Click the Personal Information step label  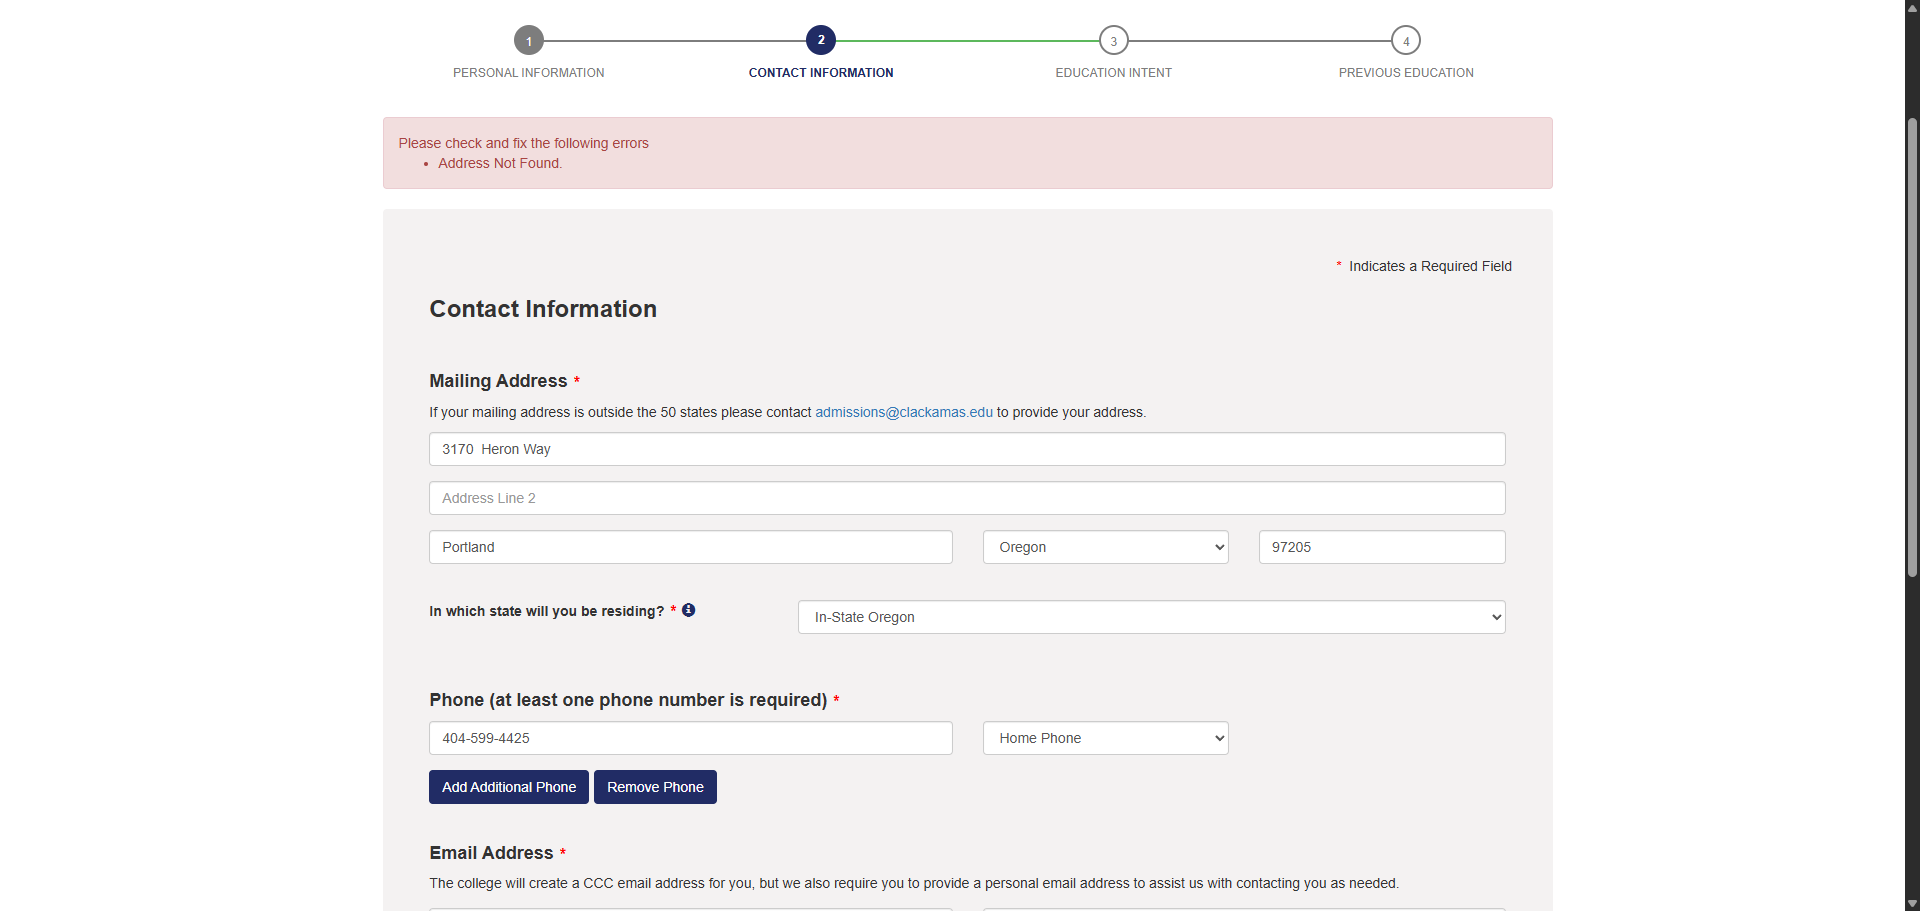tap(528, 73)
